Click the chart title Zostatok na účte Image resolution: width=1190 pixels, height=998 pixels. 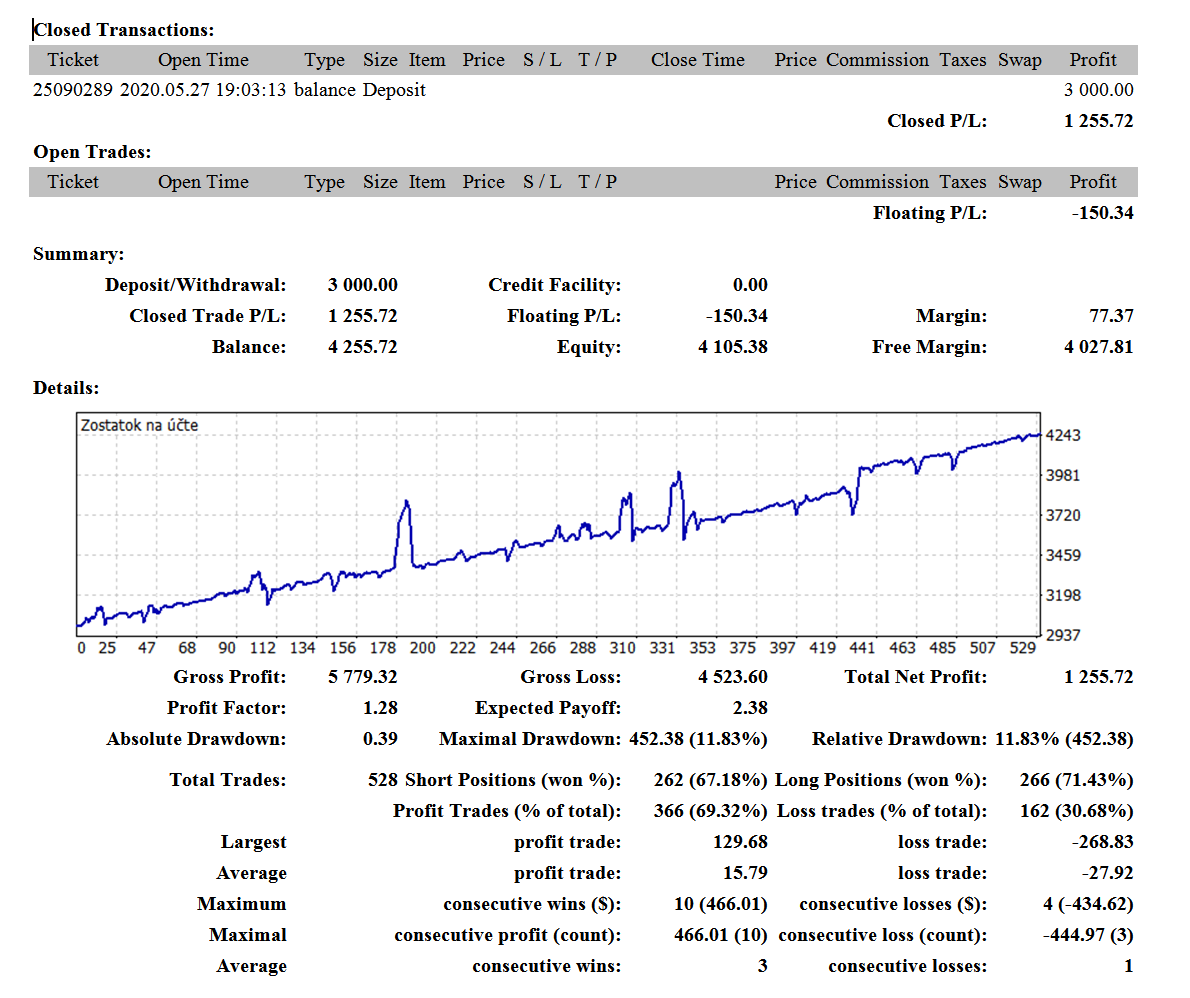[140, 426]
